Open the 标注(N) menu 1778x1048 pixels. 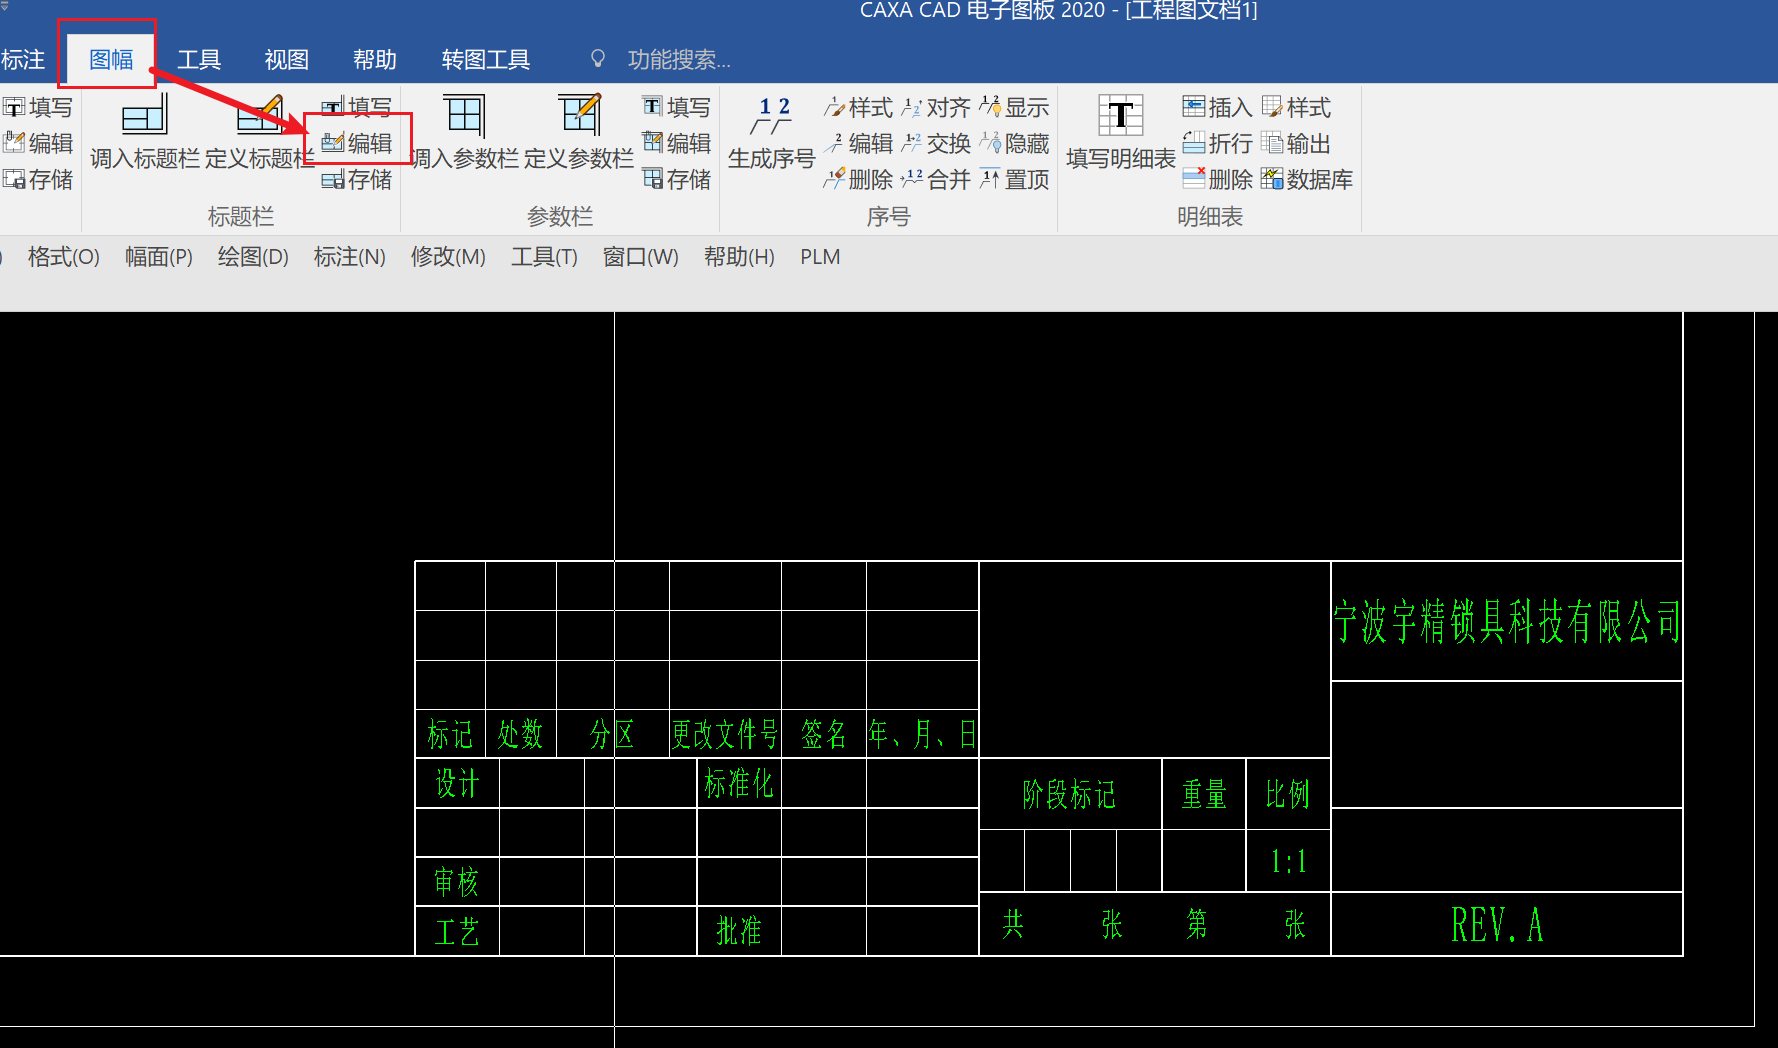click(x=350, y=257)
